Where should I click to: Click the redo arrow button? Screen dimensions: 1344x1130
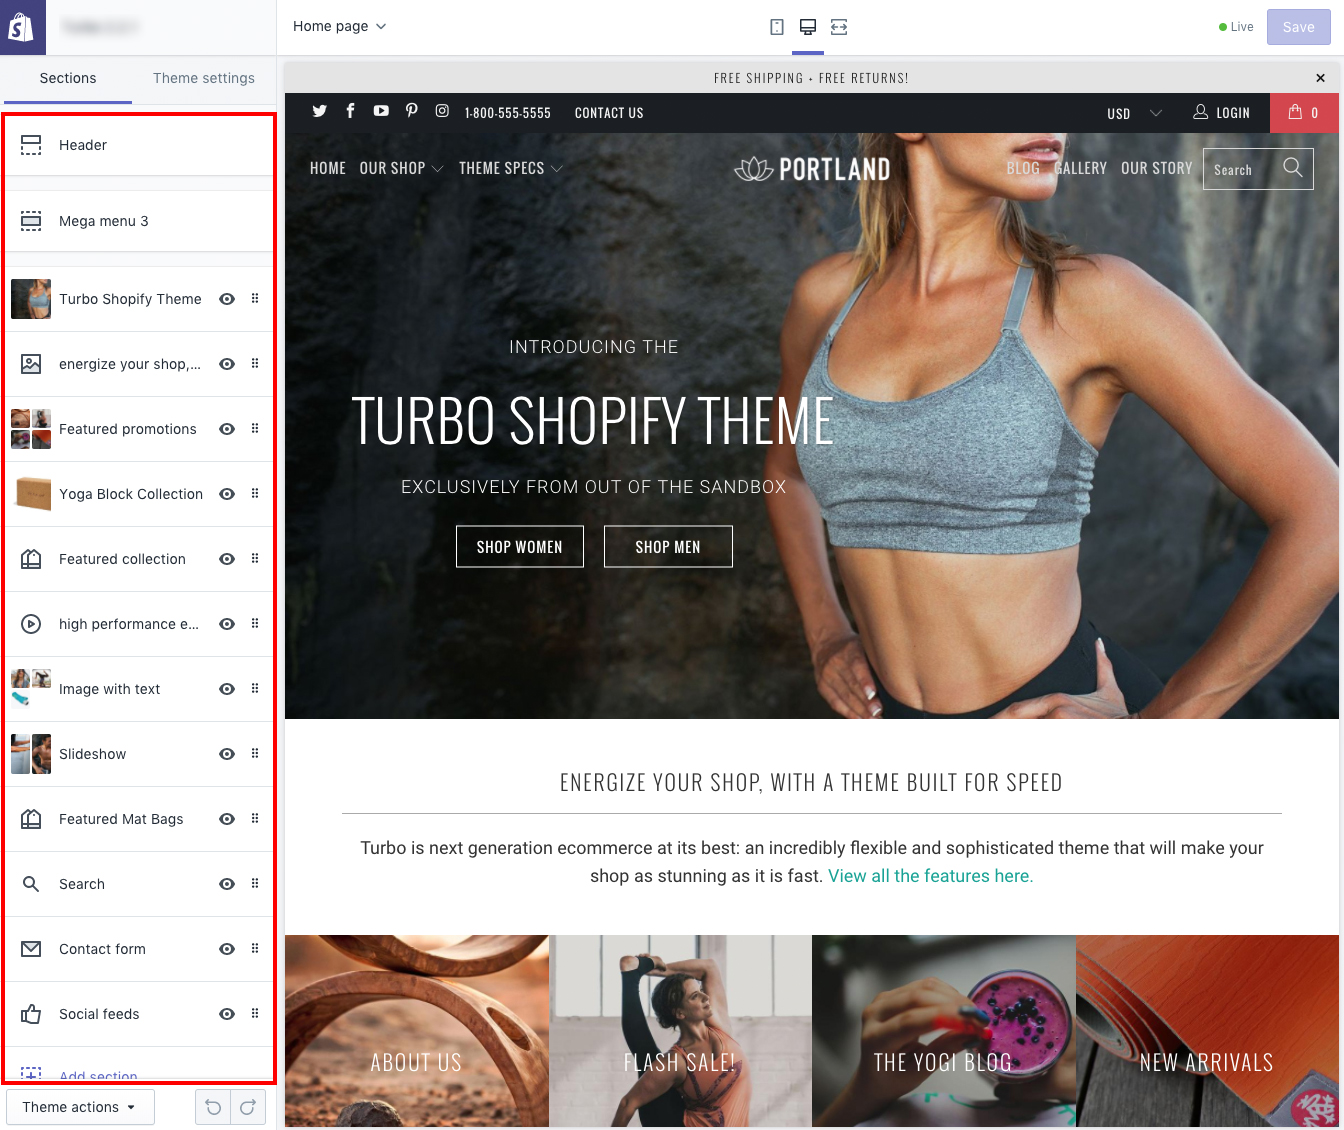(x=248, y=1107)
